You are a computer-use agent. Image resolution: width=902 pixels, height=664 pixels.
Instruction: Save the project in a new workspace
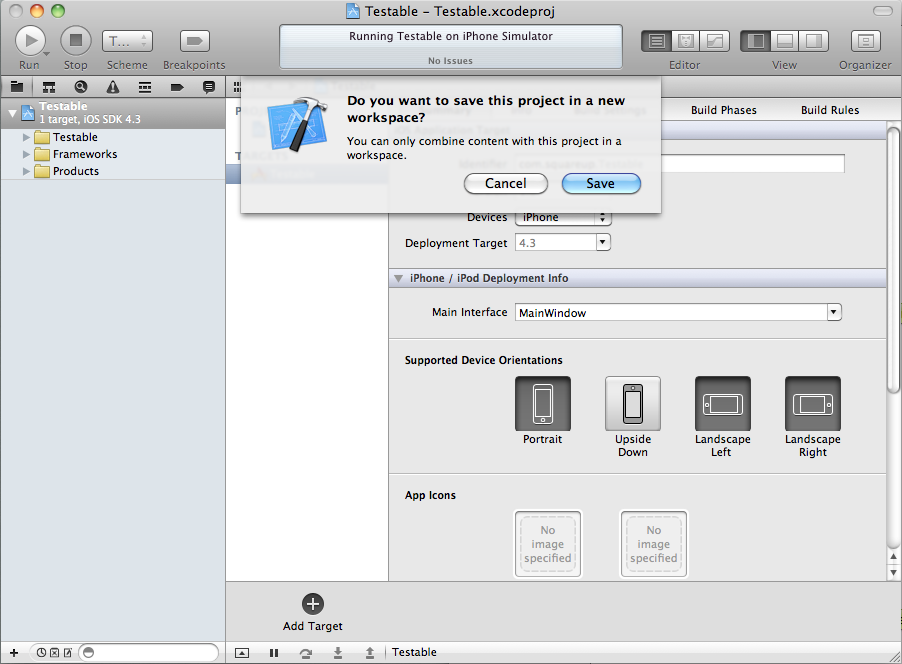click(x=600, y=183)
